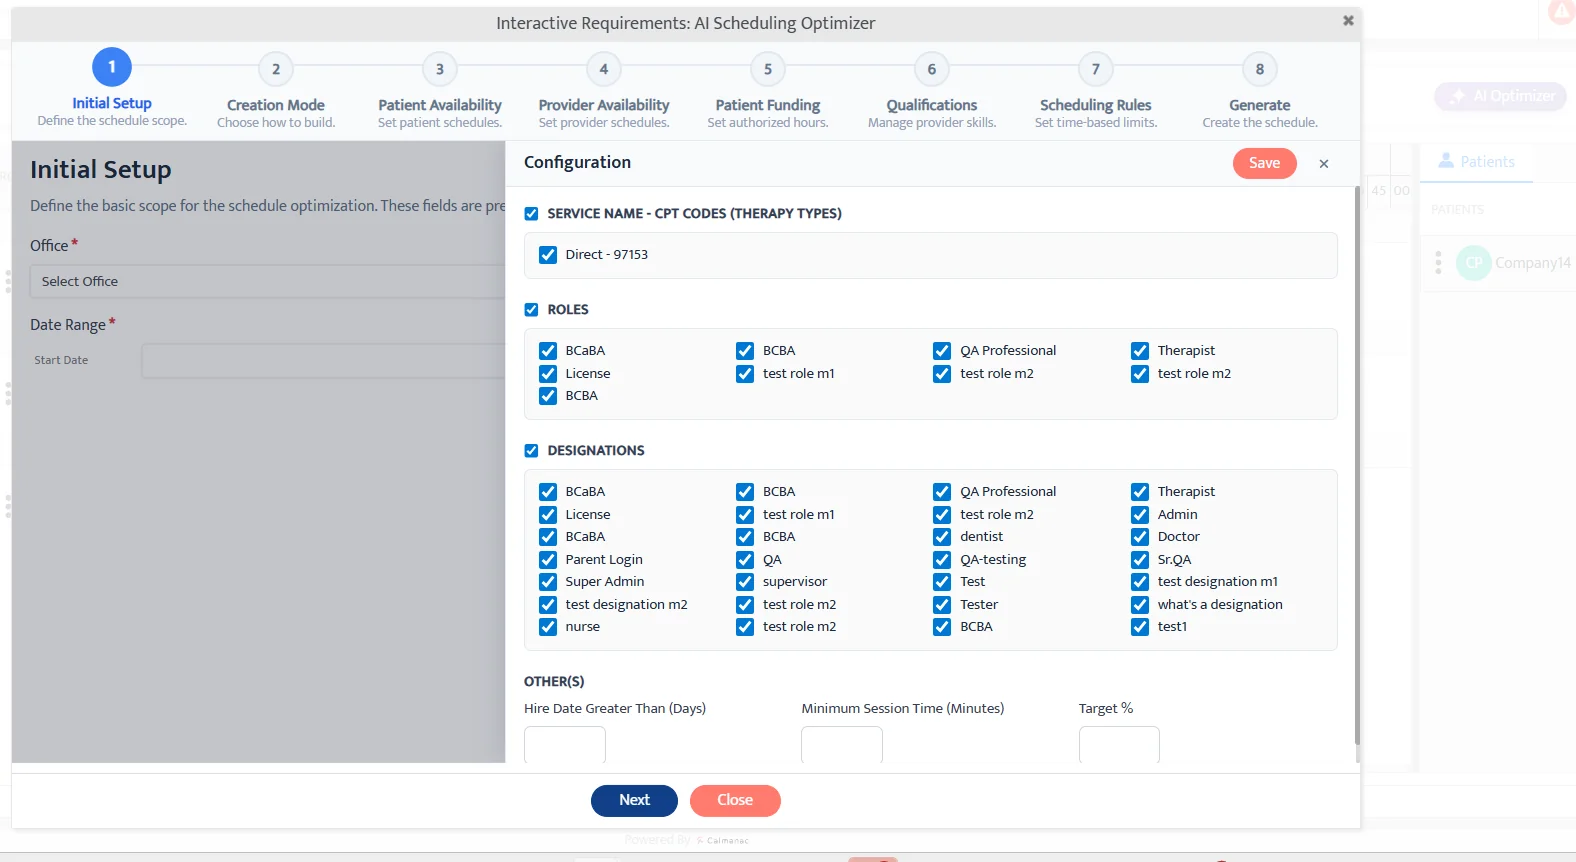Screen dimensions: 1576x862
Task: Uncheck QA-testing designation
Action: pyautogui.click(x=942, y=560)
